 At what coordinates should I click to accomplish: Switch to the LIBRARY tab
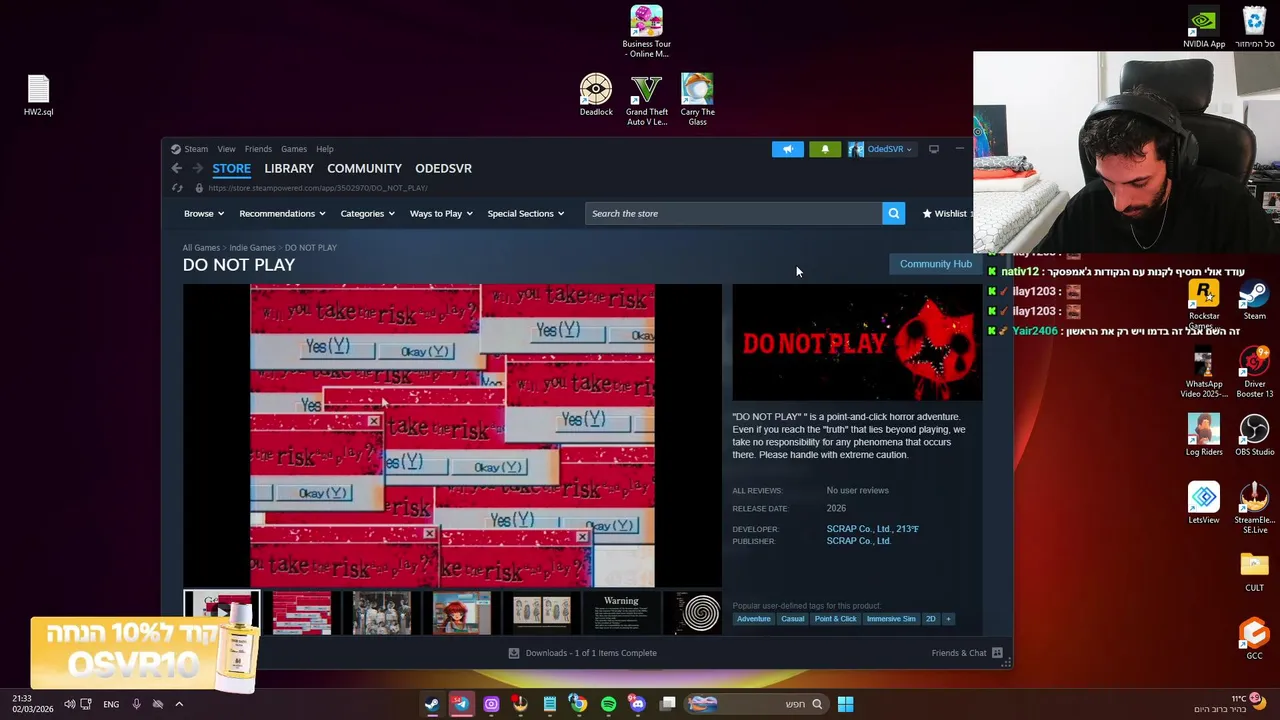coord(289,168)
